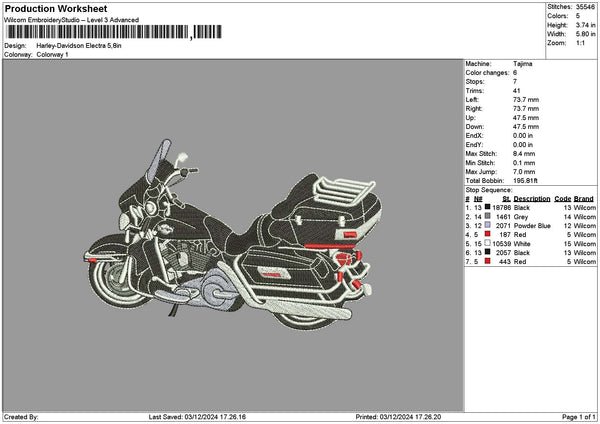
Task: Click the Min Stitch value 0.1 mm
Action: pos(524,163)
